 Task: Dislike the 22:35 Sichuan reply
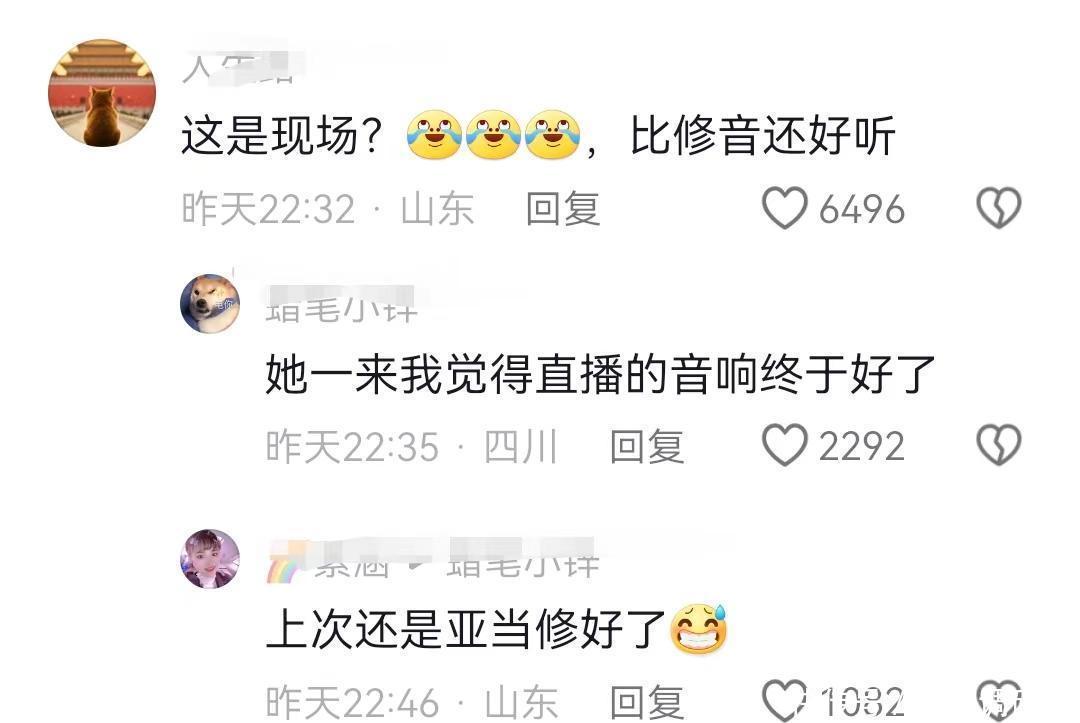pos(999,445)
